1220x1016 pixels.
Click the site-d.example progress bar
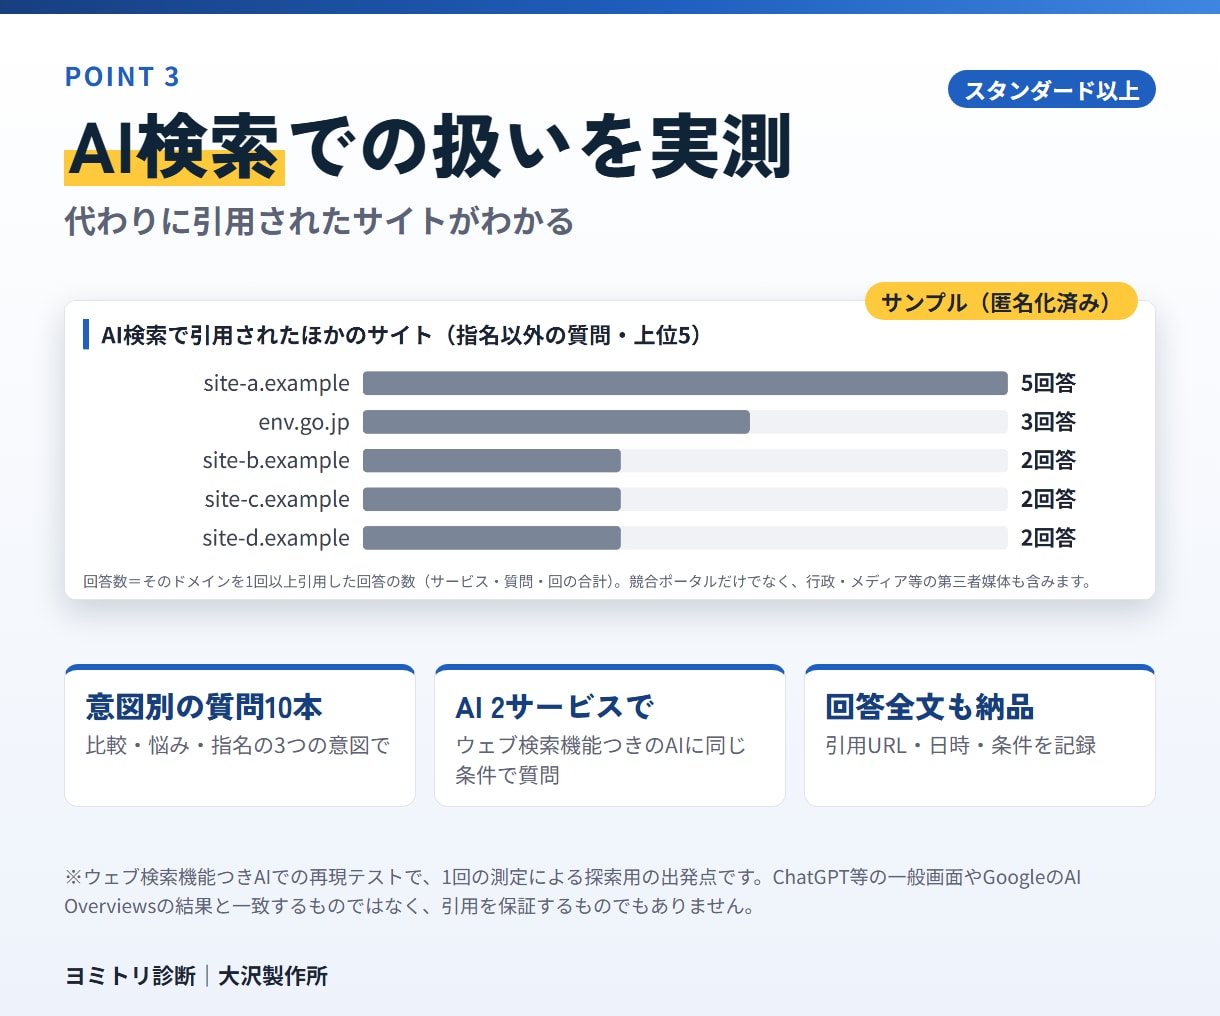[685, 538]
